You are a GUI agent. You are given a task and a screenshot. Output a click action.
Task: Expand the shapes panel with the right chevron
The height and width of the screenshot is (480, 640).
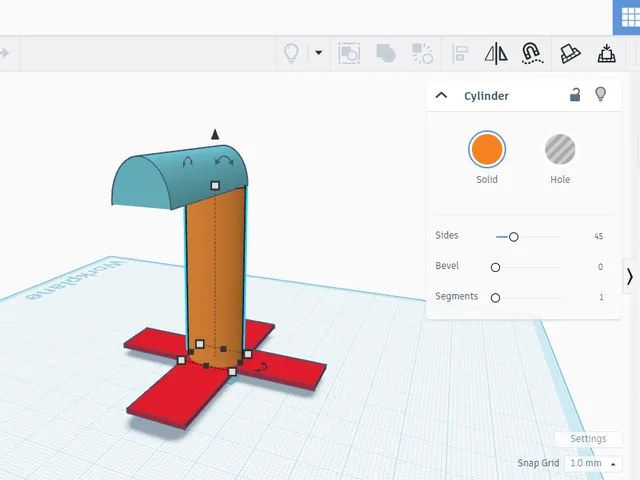click(630, 276)
